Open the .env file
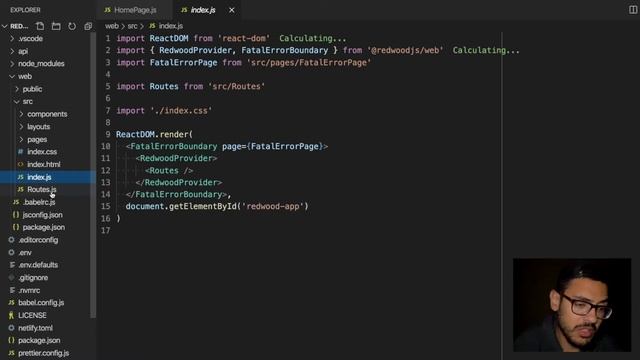This screenshot has width=640, height=360. tap(25, 253)
